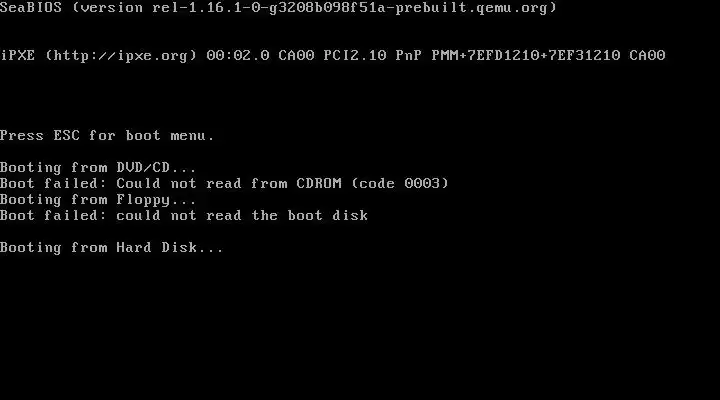Click the word 'CDROM' in error line
This screenshot has width=720, height=400.
click(319, 184)
